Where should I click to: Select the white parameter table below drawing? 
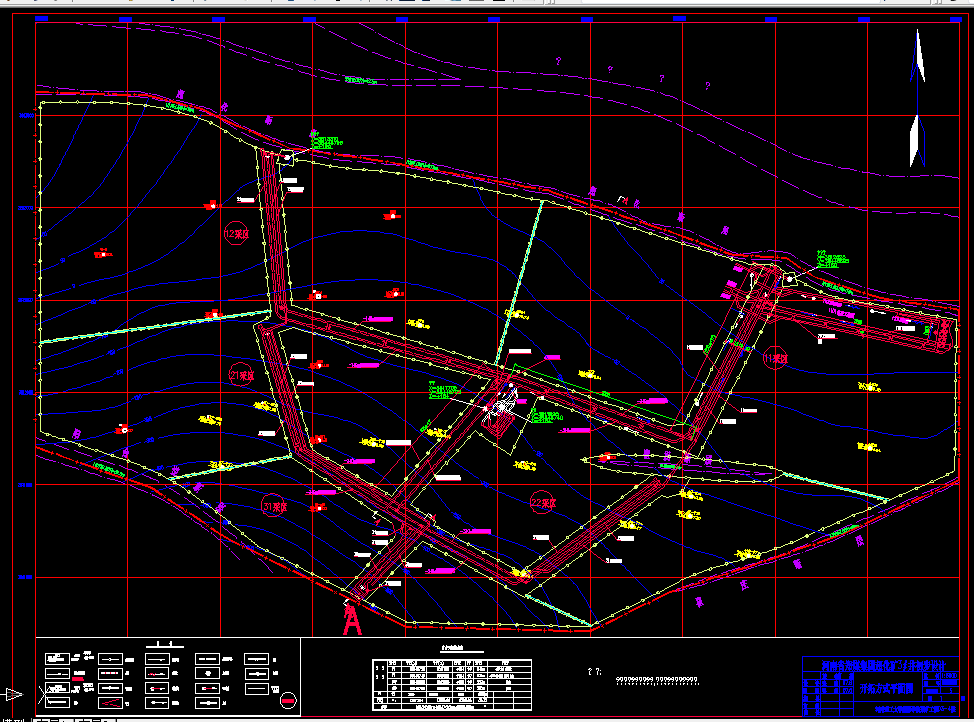(x=452, y=685)
